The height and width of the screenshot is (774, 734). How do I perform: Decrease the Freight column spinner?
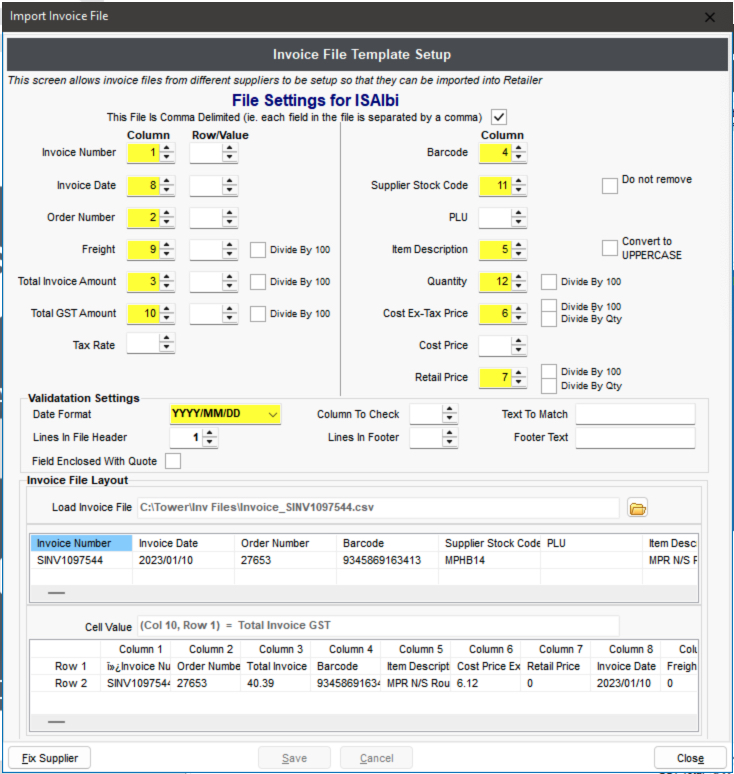pyautogui.click(x=167, y=255)
